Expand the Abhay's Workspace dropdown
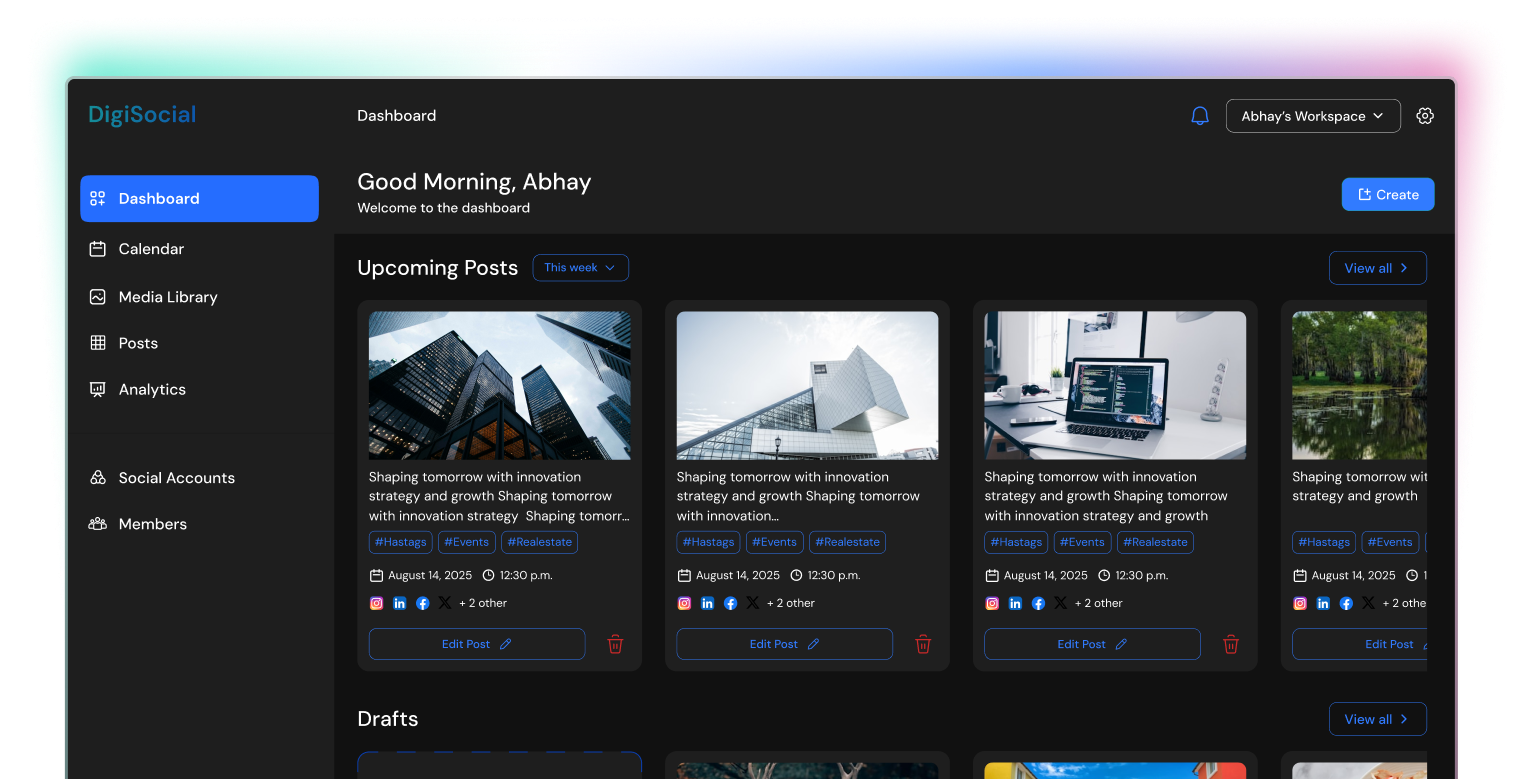The height and width of the screenshot is (779, 1523). point(1312,116)
